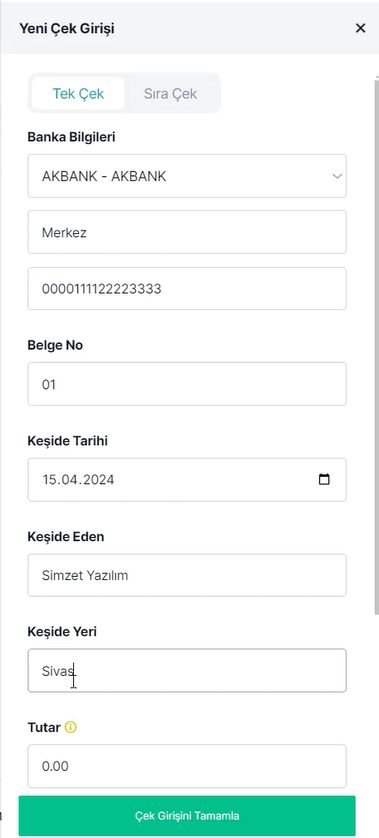Open the AKBANK - AKBANK bank selector
The height and width of the screenshot is (838, 379).
click(x=187, y=176)
